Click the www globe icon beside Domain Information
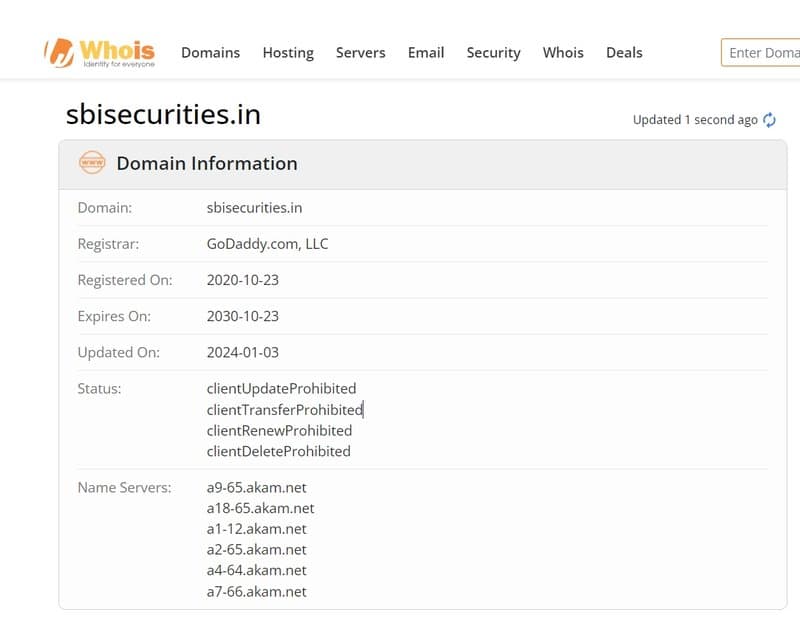 (x=91, y=162)
